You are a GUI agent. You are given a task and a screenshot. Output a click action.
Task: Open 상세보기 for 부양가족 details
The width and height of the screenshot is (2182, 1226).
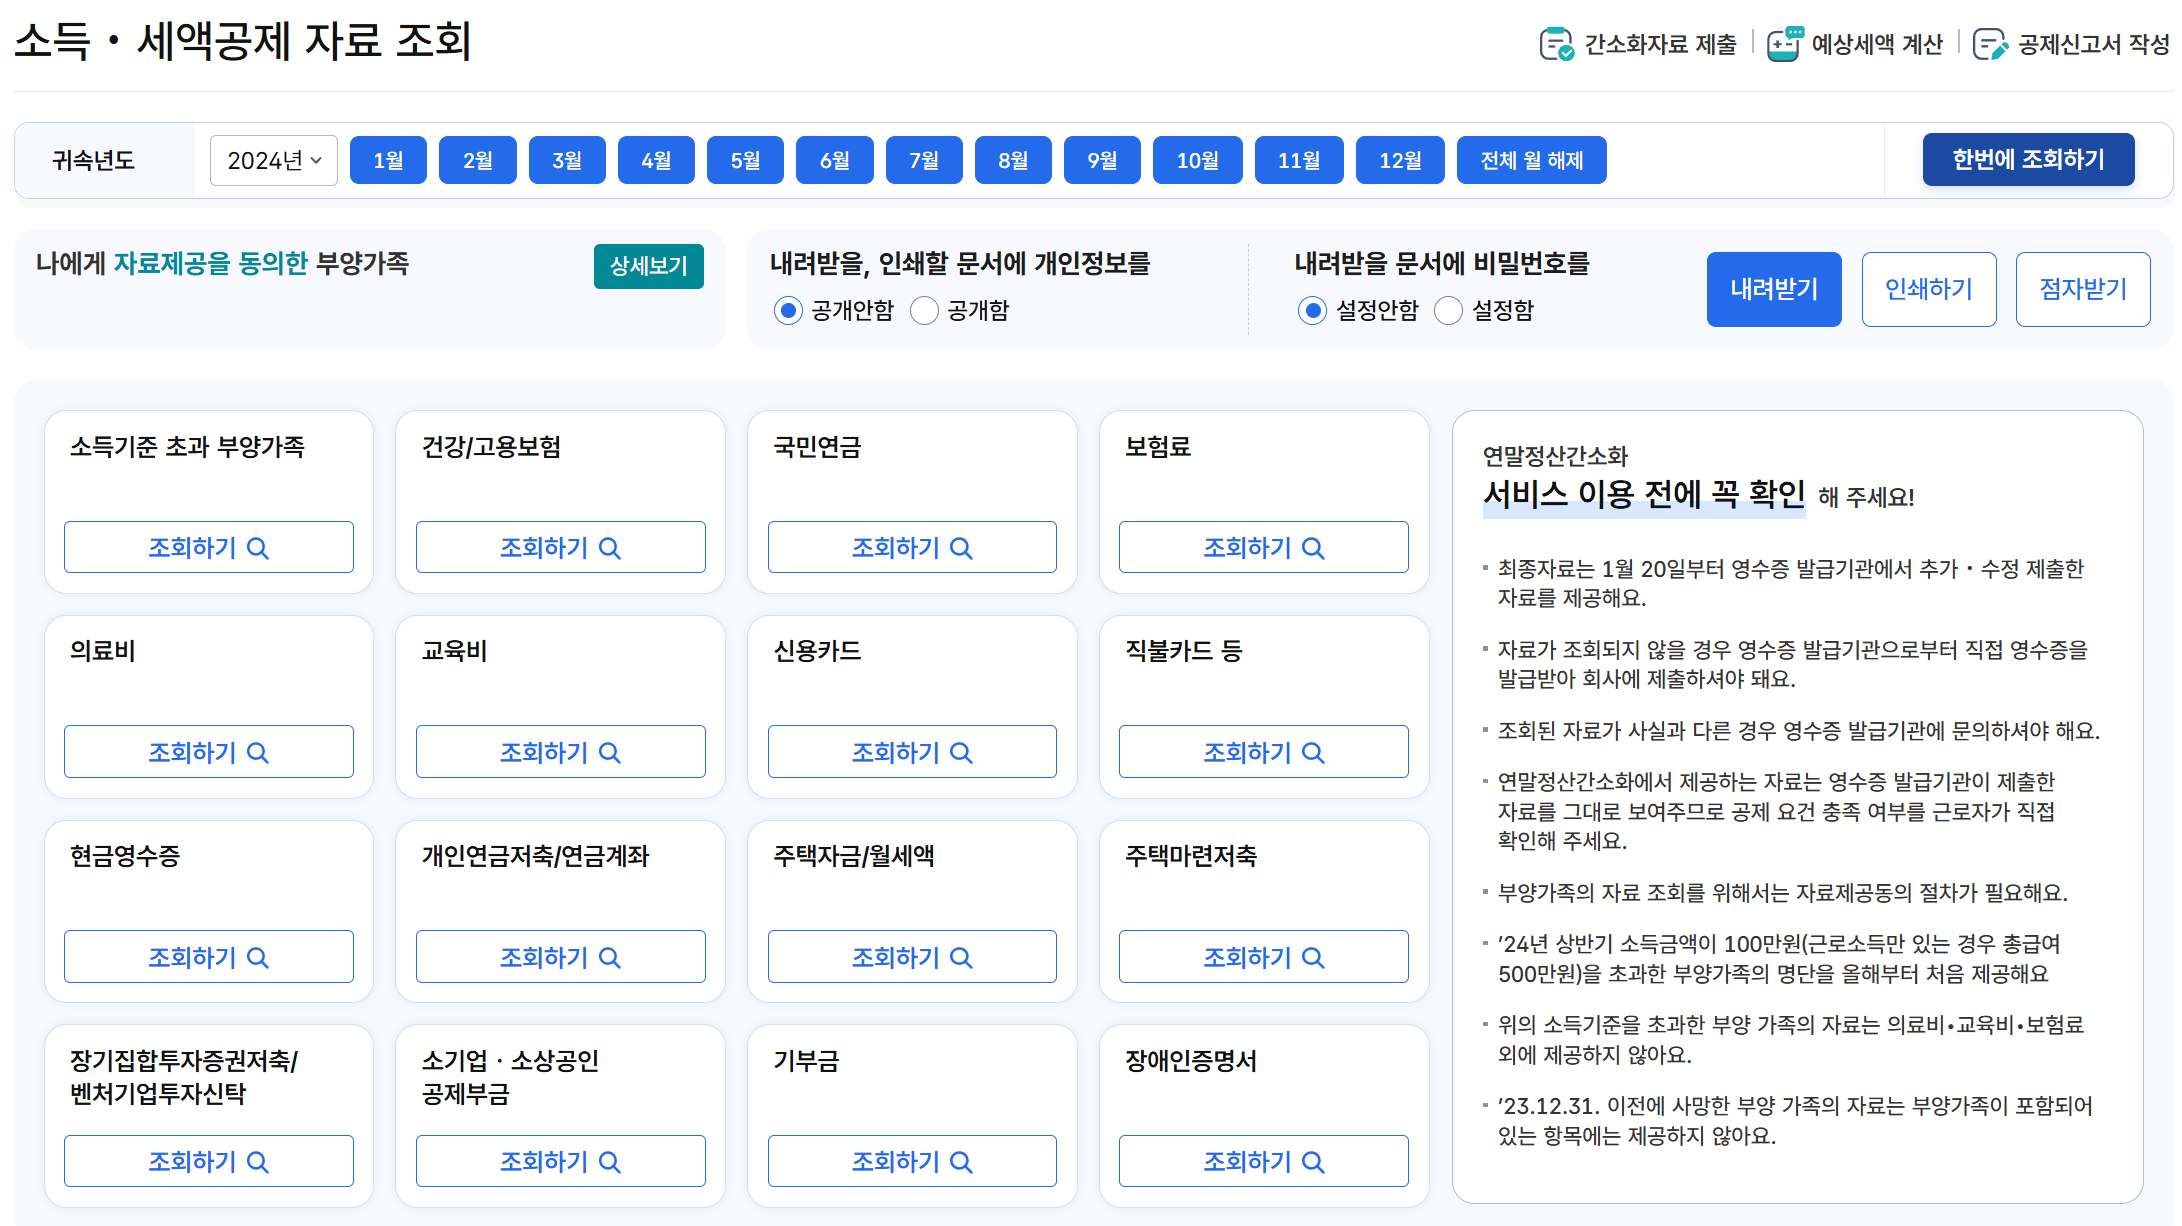point(648,266)
